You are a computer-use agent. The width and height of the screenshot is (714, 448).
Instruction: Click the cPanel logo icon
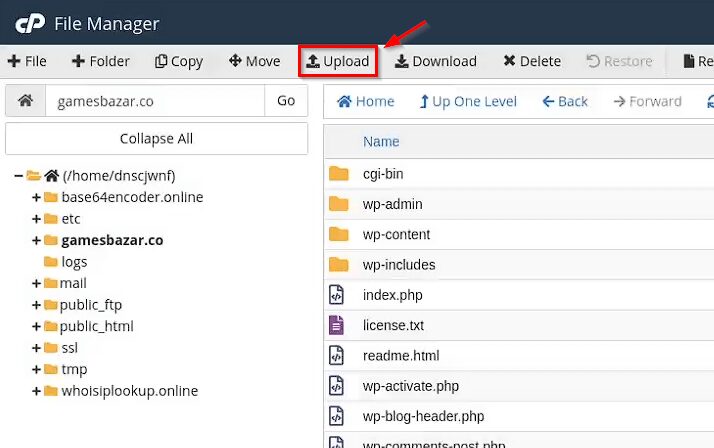30,23
